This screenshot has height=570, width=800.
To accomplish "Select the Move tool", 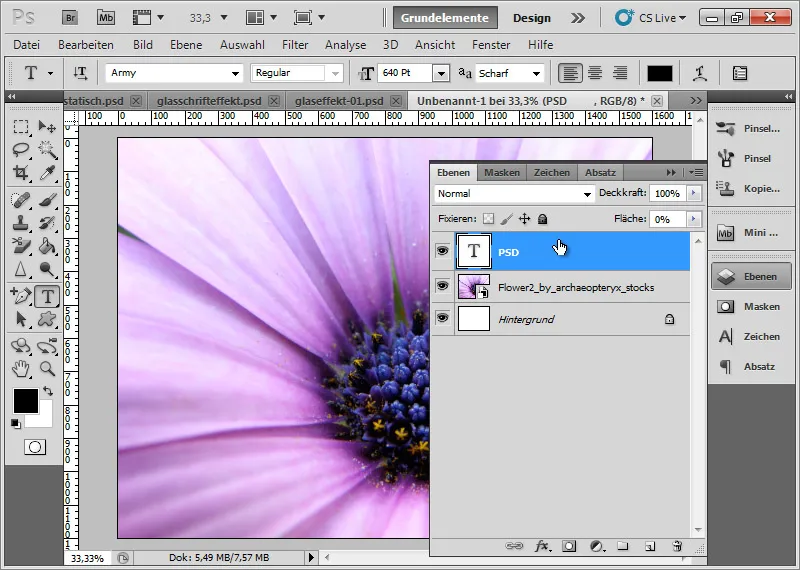I will (x=47, y=127).
